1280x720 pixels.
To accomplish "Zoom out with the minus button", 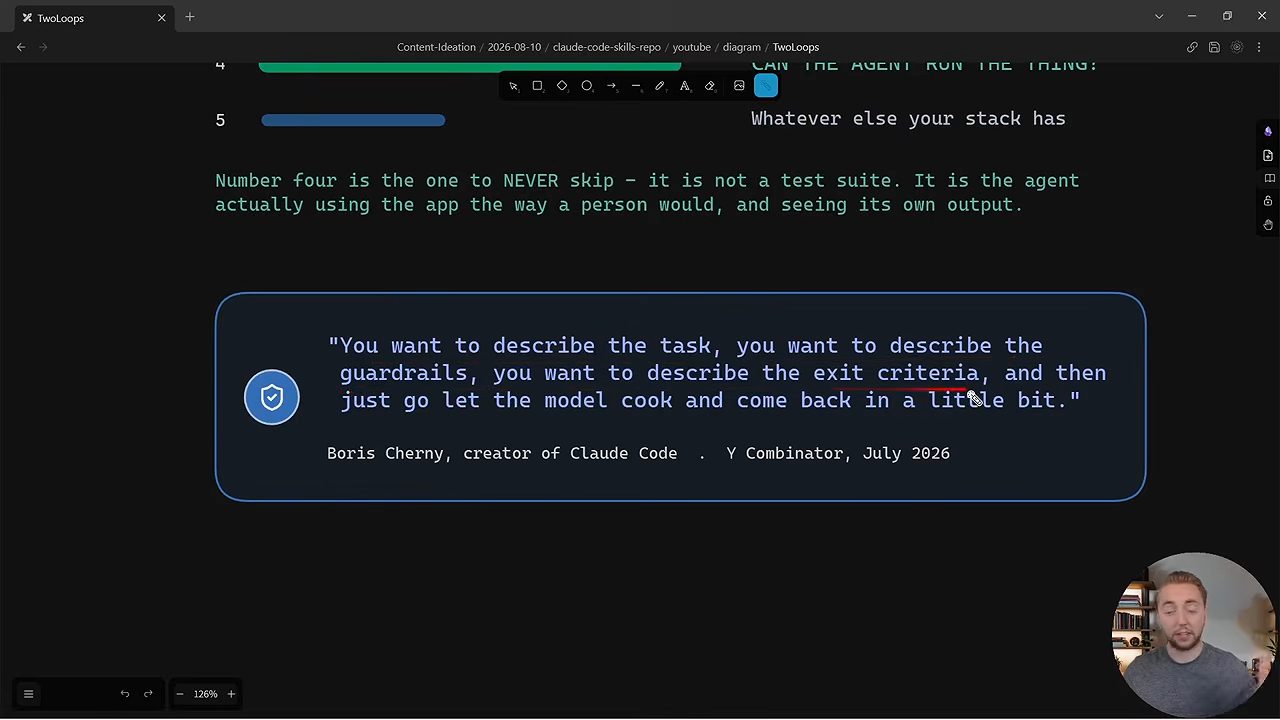I will (180, 694).
